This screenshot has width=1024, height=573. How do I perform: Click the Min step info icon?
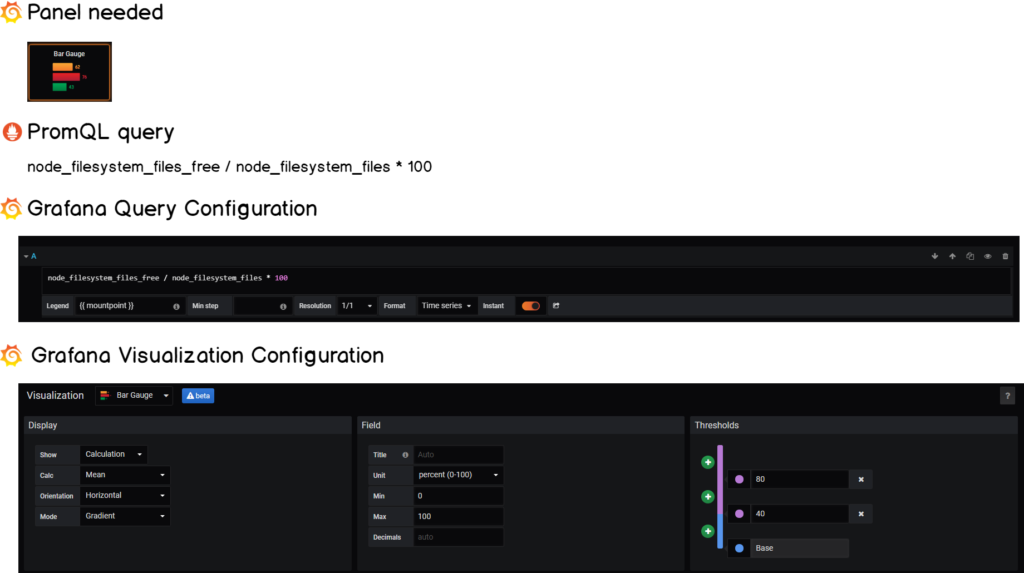click(x=283, y=306)
